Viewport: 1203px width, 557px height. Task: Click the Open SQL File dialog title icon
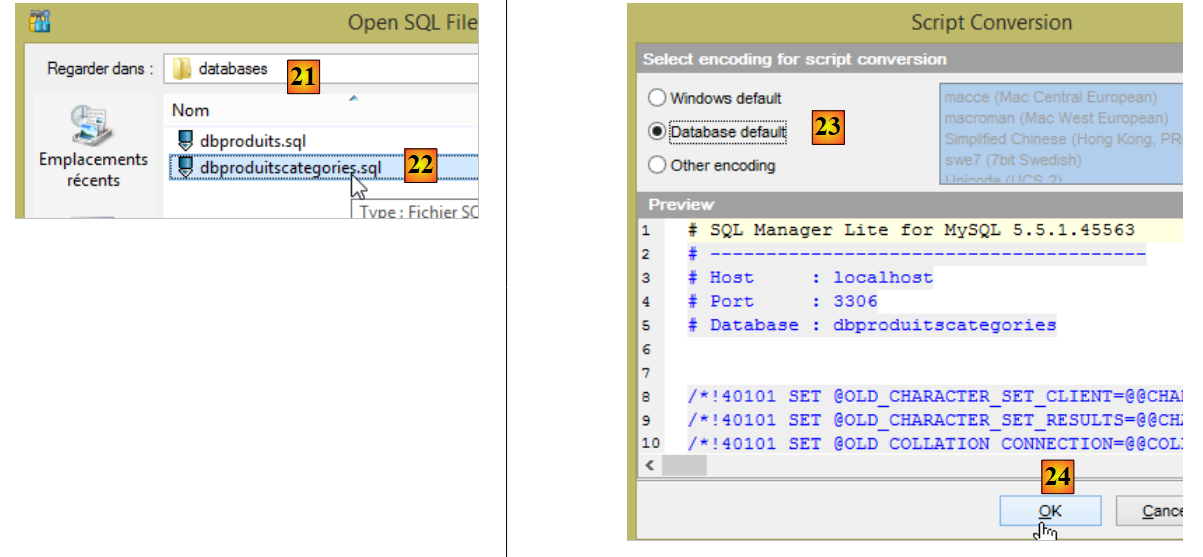click(x=40, y=21)
